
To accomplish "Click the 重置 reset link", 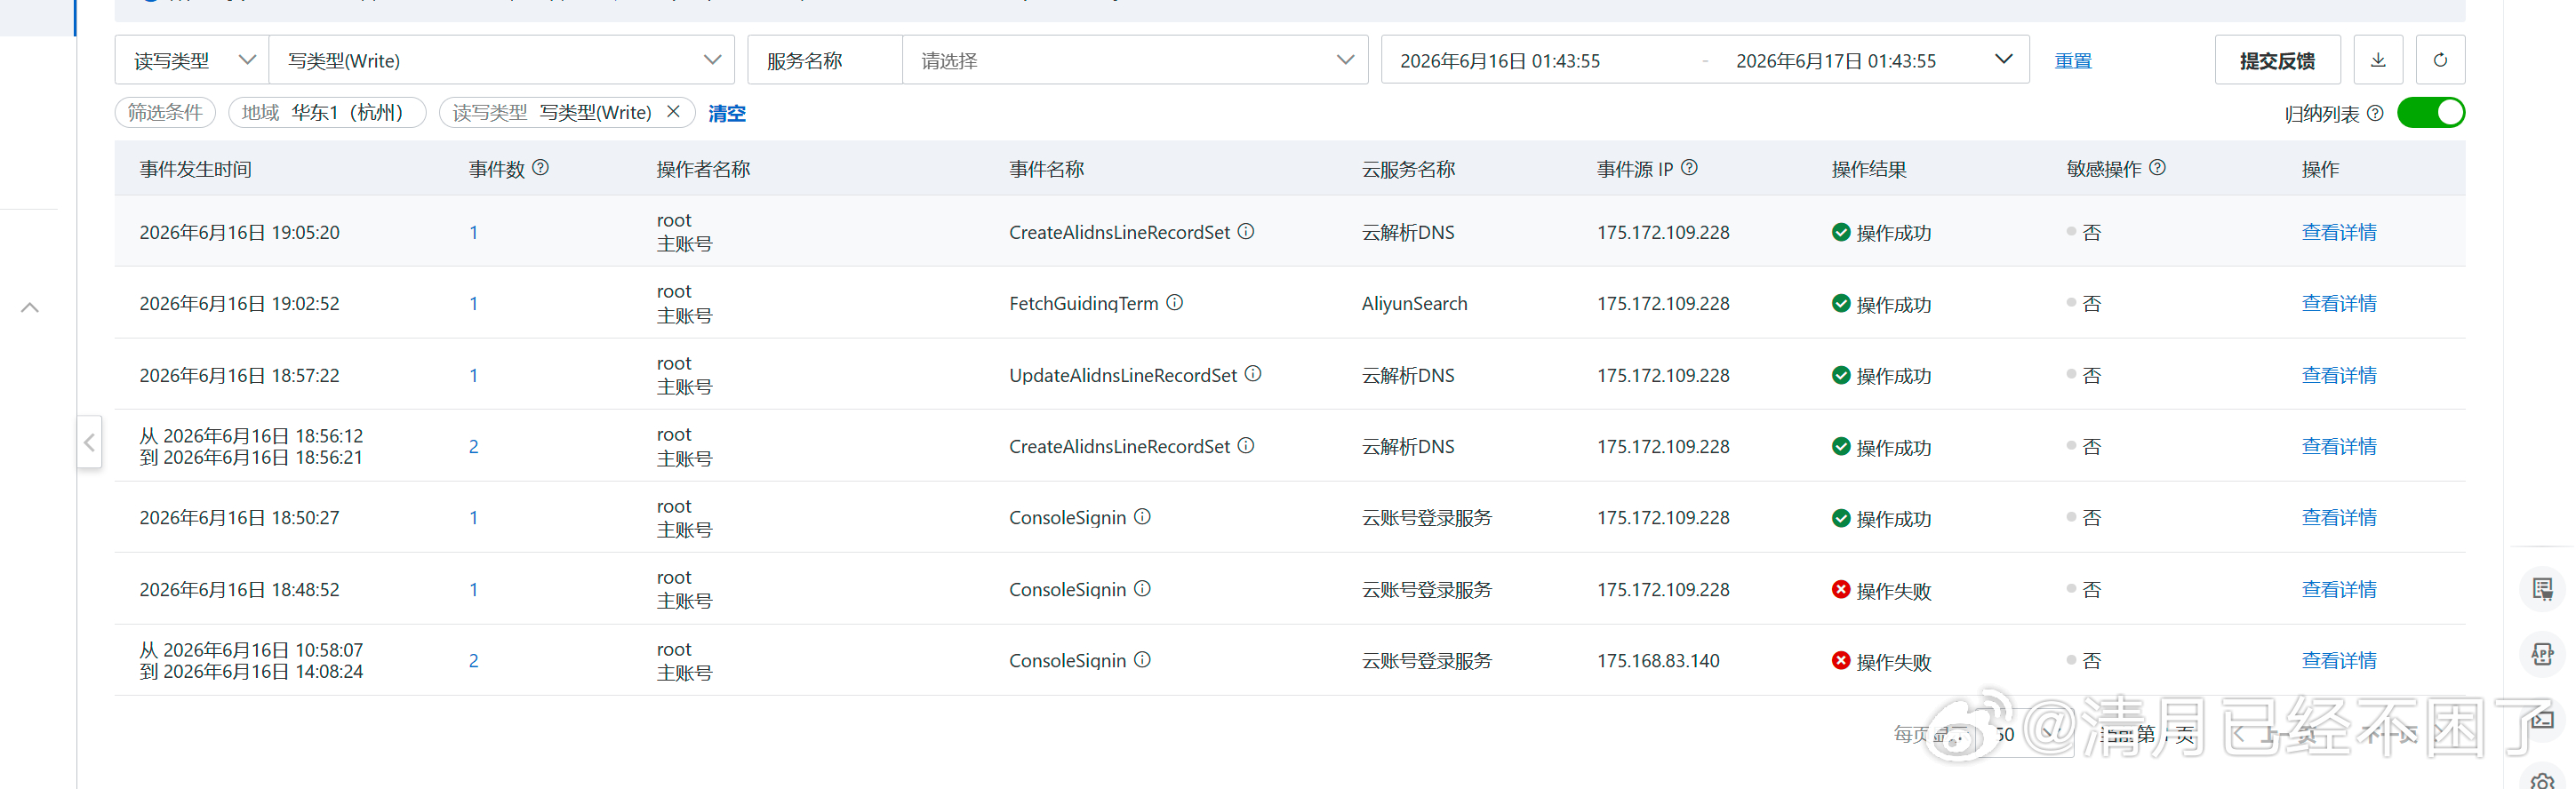I will (2073, 61).
